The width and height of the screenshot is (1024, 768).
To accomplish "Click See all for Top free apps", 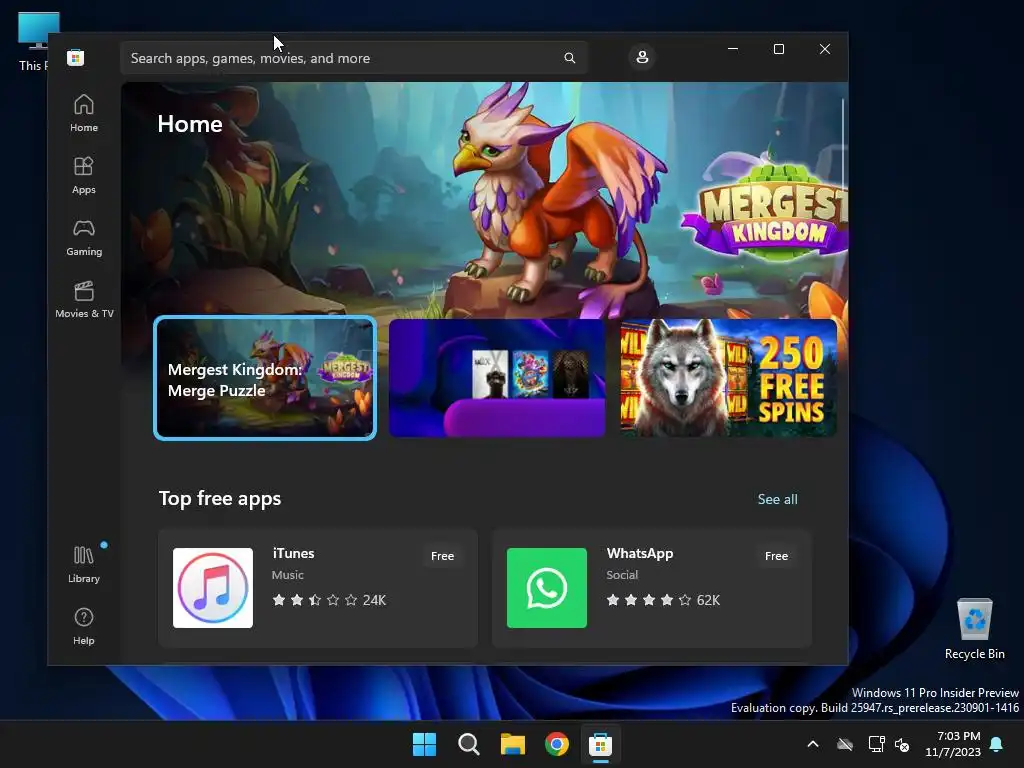I will 777,500.
